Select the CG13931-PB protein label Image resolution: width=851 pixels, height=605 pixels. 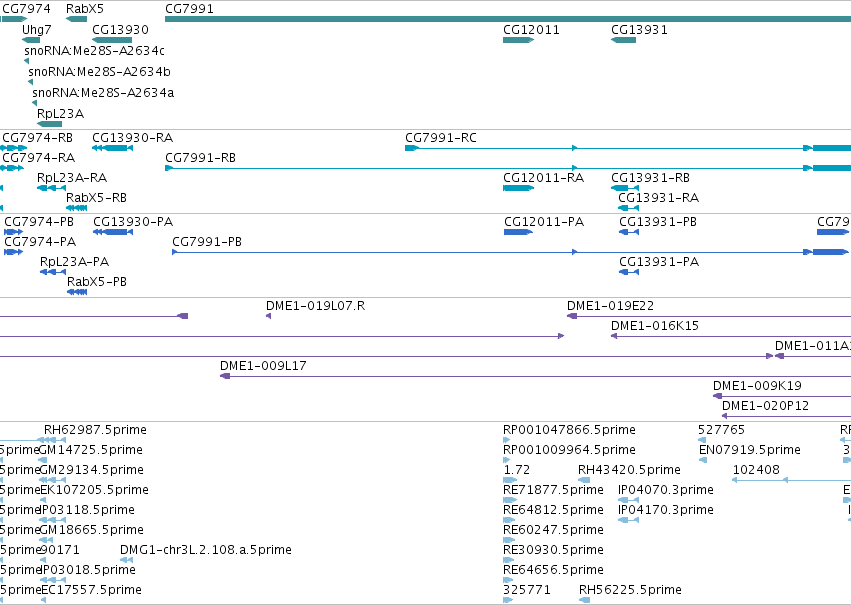point(658,222)
